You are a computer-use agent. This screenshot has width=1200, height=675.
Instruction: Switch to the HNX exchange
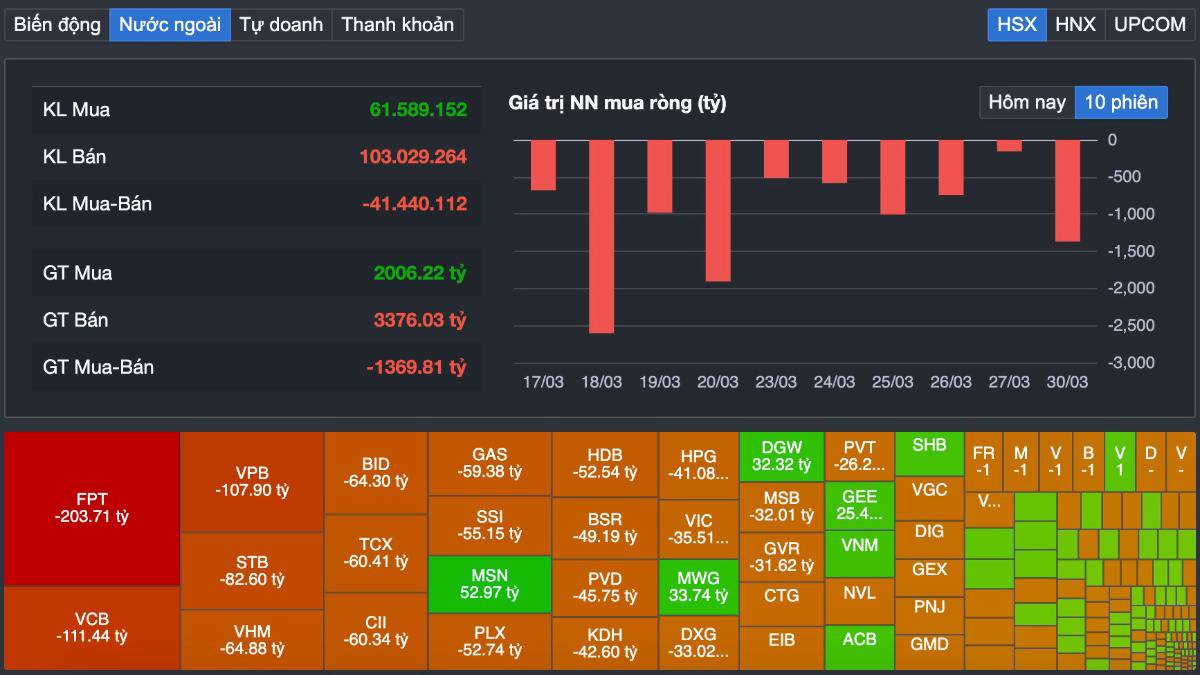tap(1075, 25)
